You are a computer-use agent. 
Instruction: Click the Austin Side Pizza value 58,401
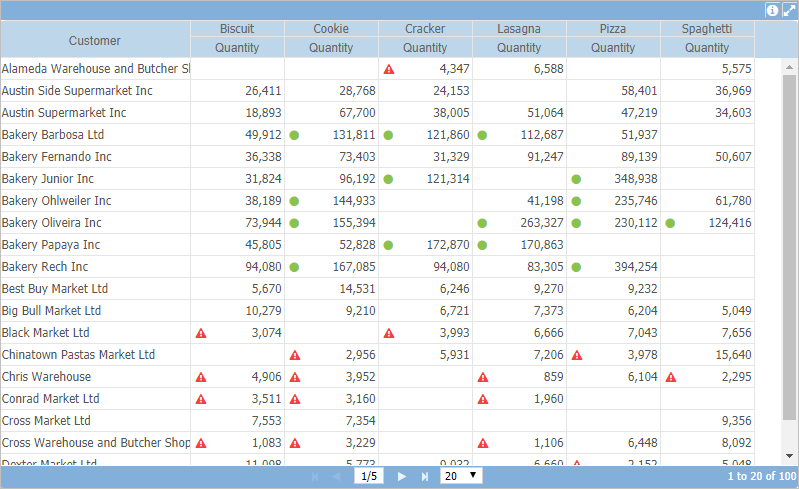tap(639, 91)
